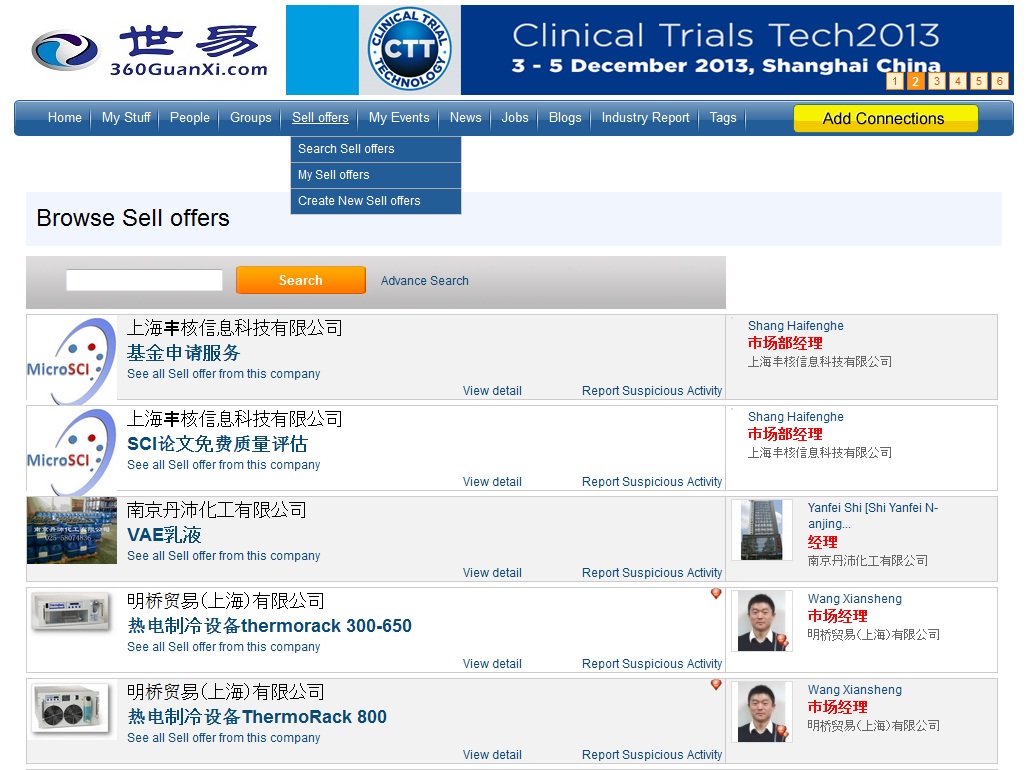Viewport: 1031px width, 770px height.
Task: Report Suspicious Activity on SCI论文免费质量评估 offer
Action: click(652, 481)
